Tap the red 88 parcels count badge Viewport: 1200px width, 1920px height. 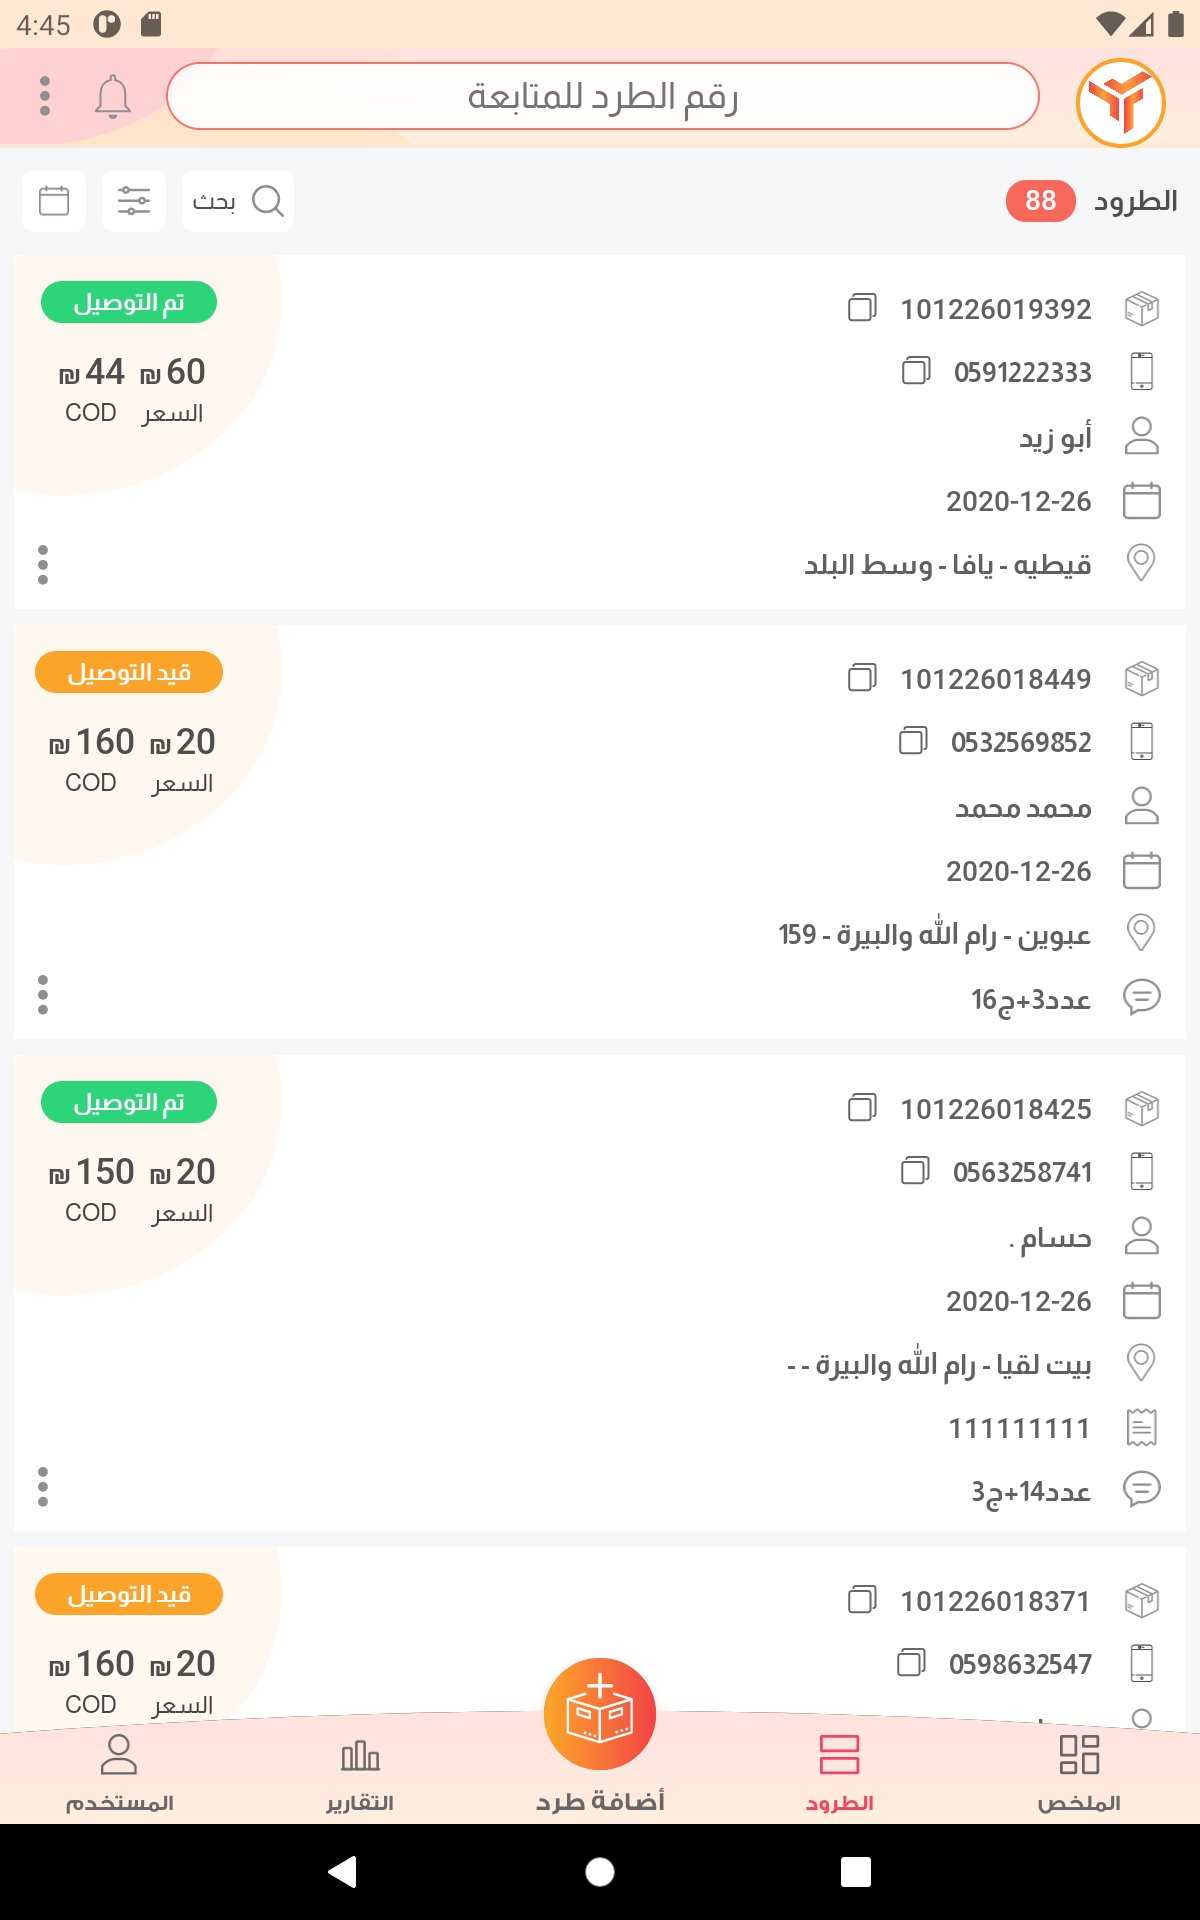click(x=1040, y=201)
